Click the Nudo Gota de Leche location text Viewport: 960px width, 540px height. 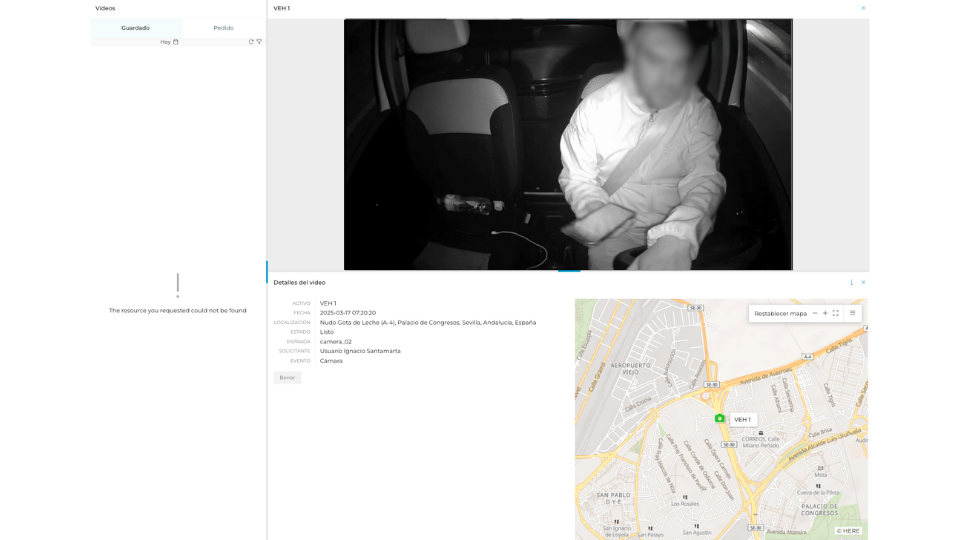click(428, 322)
